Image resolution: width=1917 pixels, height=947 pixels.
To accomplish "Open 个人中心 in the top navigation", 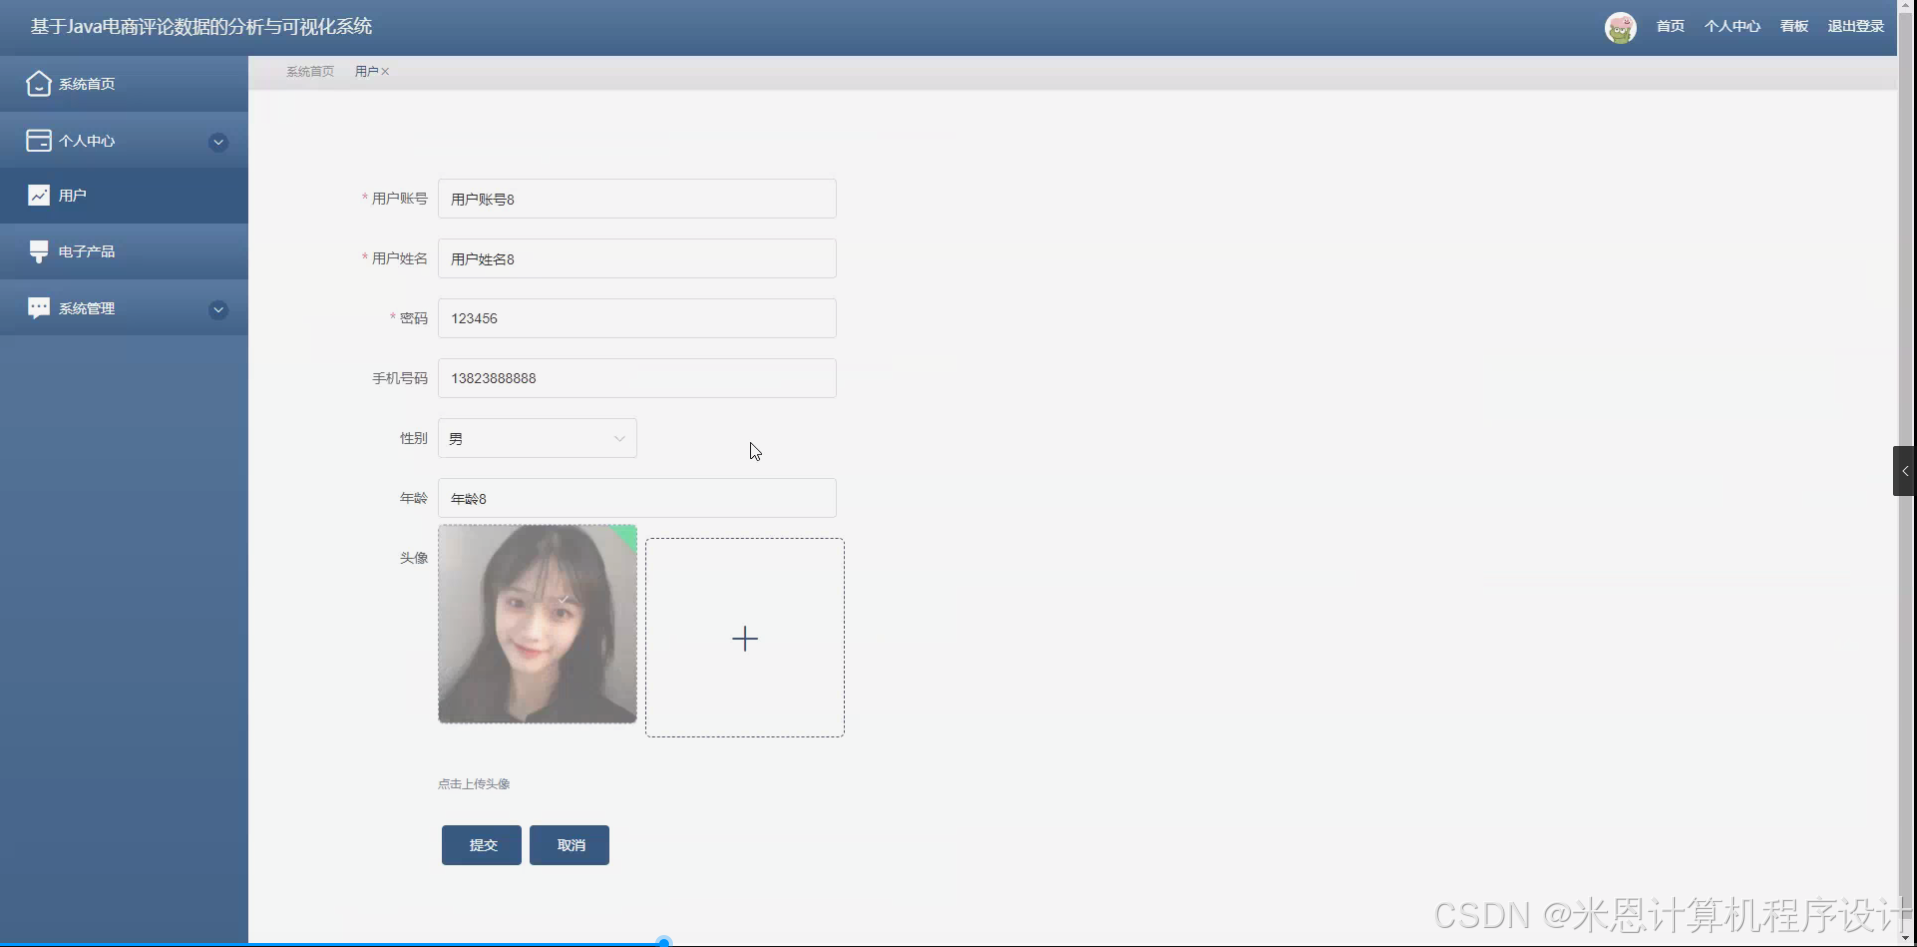I will pos(1732,26).
